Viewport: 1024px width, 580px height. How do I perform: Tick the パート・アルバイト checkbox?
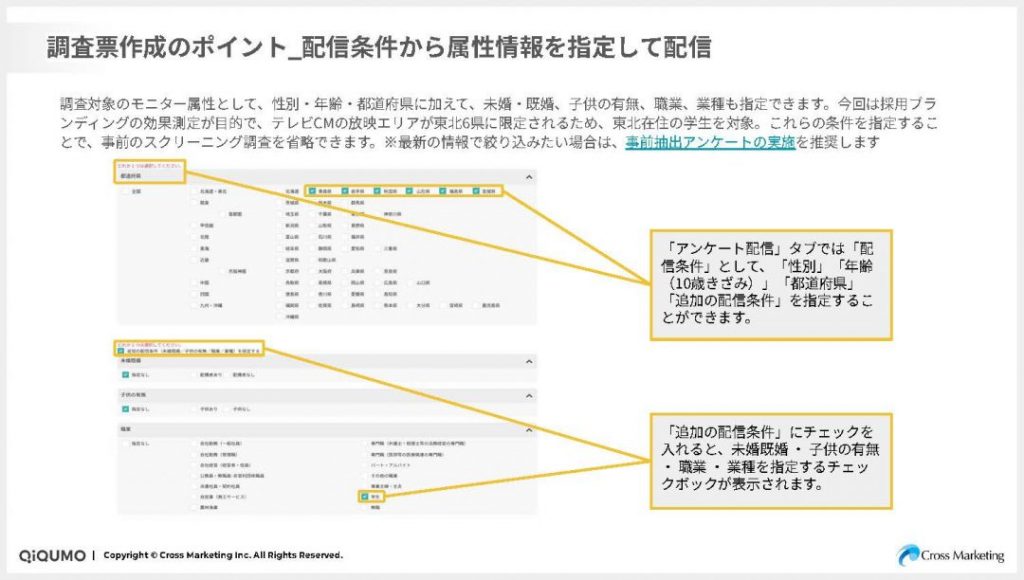364,465
